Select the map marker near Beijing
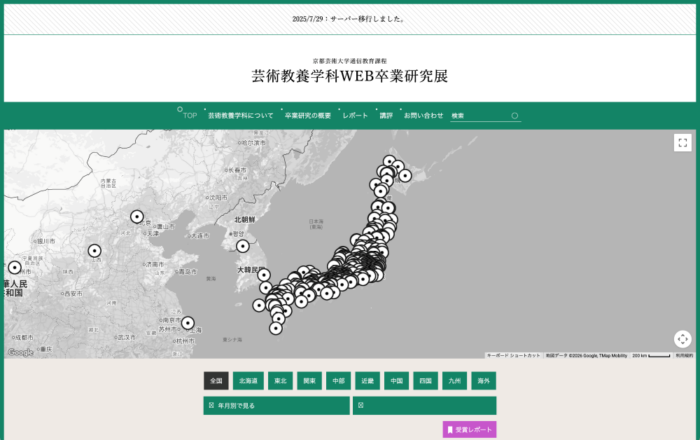Viewport: 700px width, 440px height. [x=137, y=217]
